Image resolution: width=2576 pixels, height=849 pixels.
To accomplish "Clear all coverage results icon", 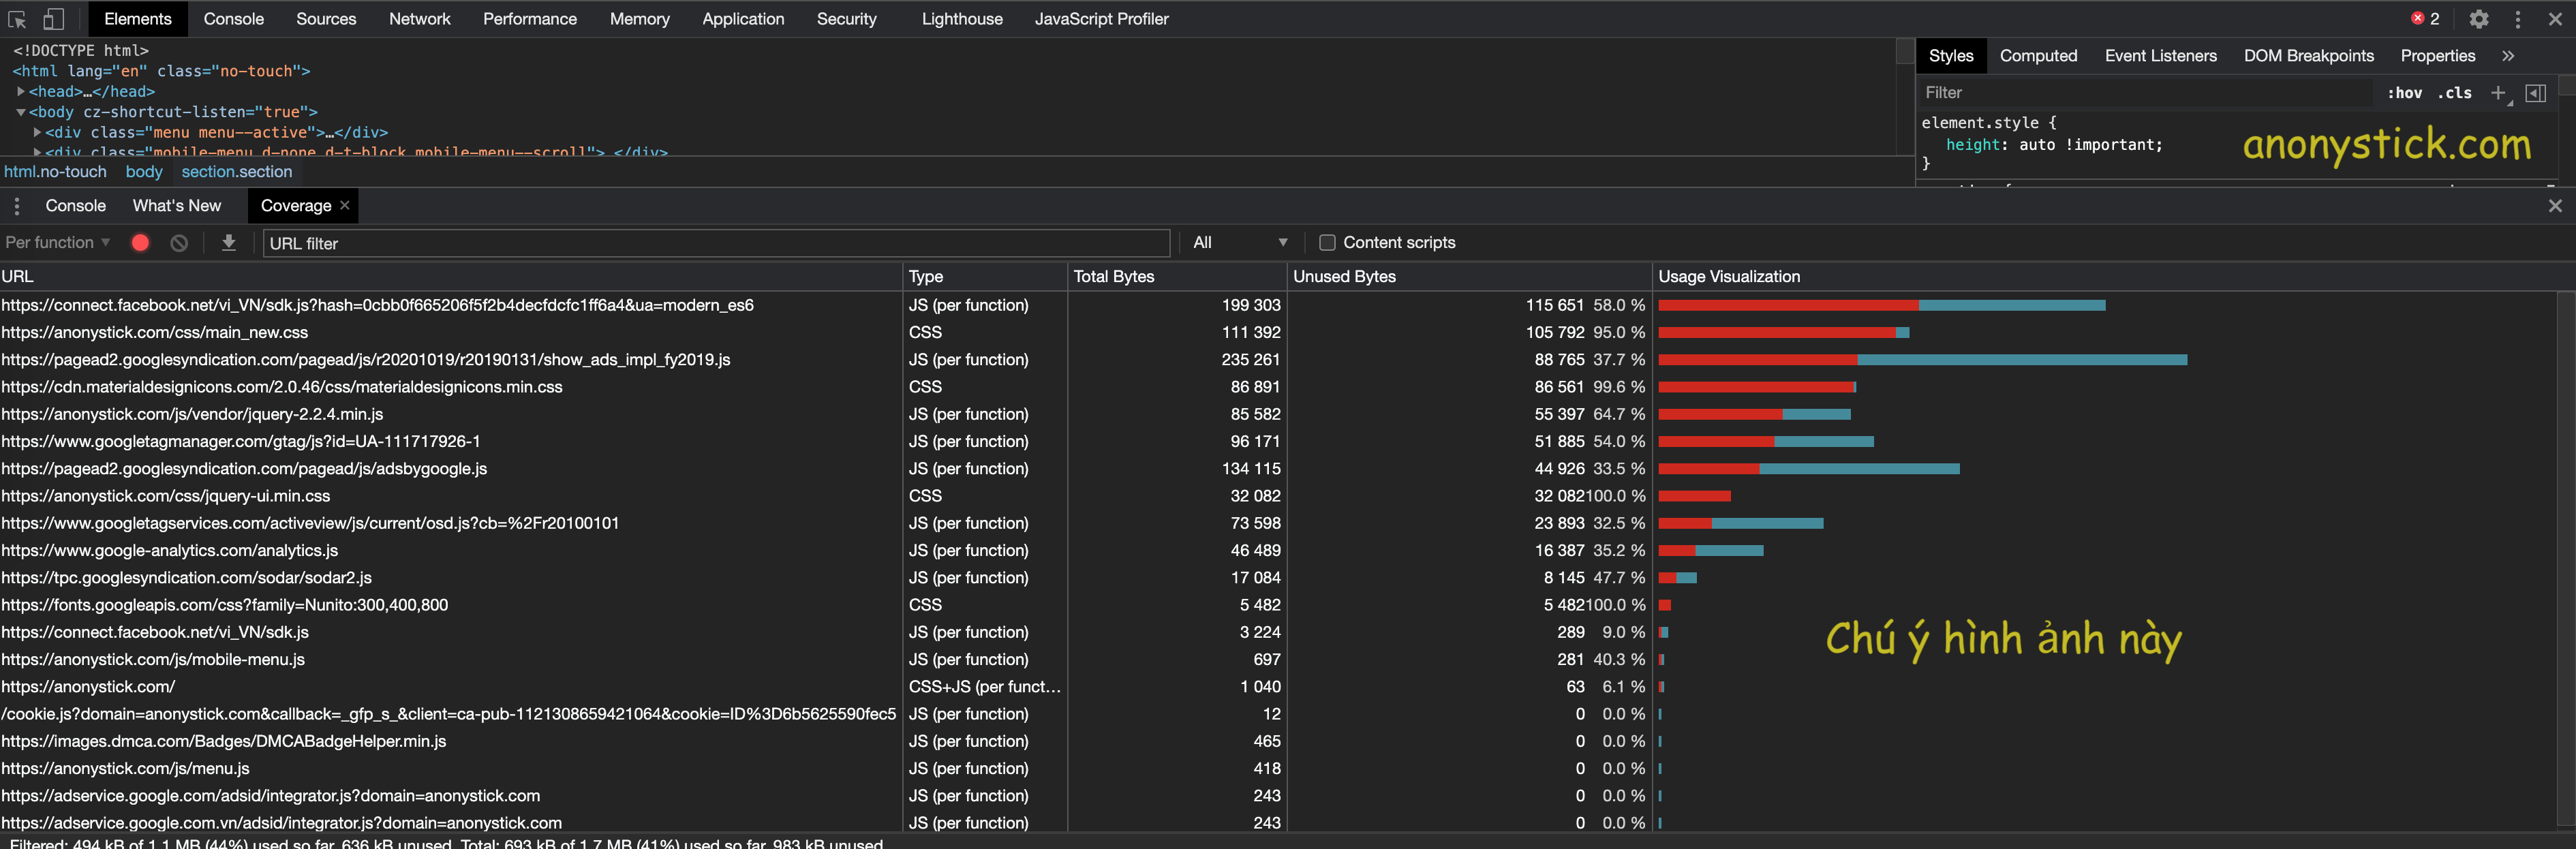I will coord(179,243).
